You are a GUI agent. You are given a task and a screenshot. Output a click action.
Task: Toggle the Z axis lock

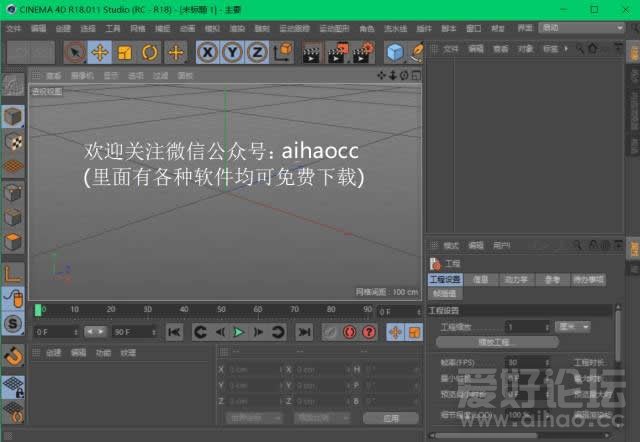257,52
